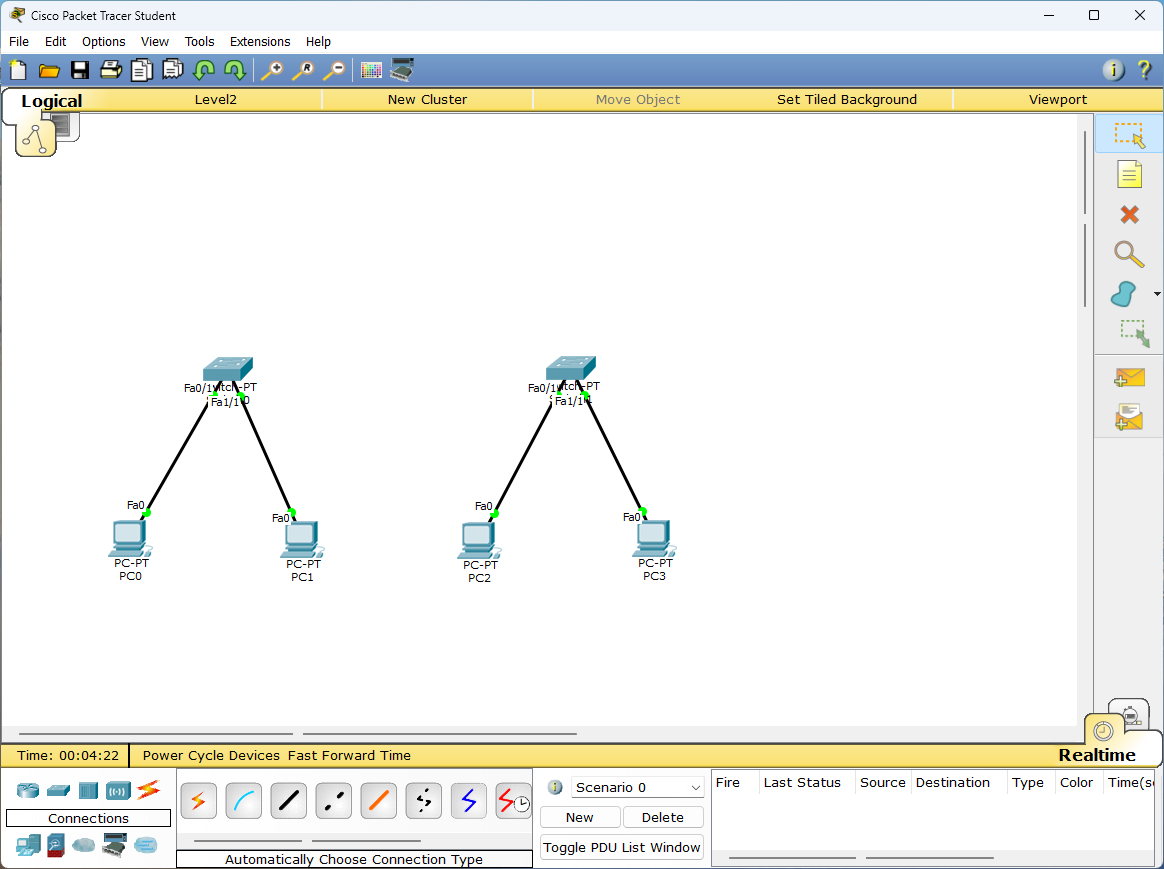Image resolution: width=1164 pixels, height=869 pixels.
Task: Click the New file toolbar icon
Action: pos(18,70)
